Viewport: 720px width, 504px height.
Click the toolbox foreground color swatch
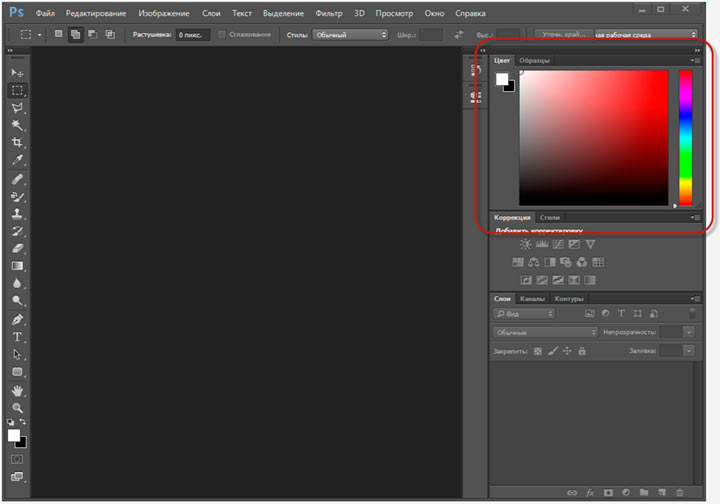(x=14, y=435)
